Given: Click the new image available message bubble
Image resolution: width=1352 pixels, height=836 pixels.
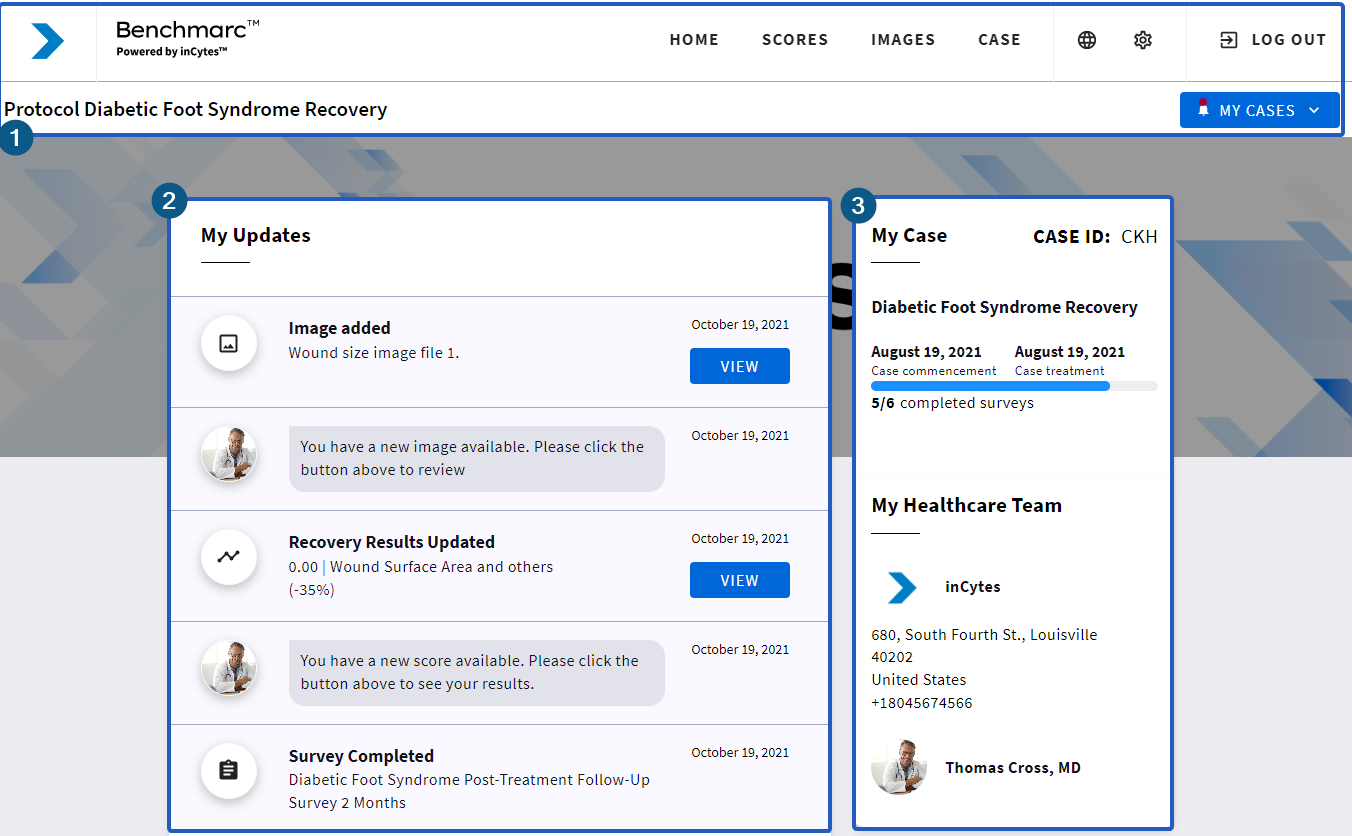Looking at the screenshot, I should coord(477,459).
